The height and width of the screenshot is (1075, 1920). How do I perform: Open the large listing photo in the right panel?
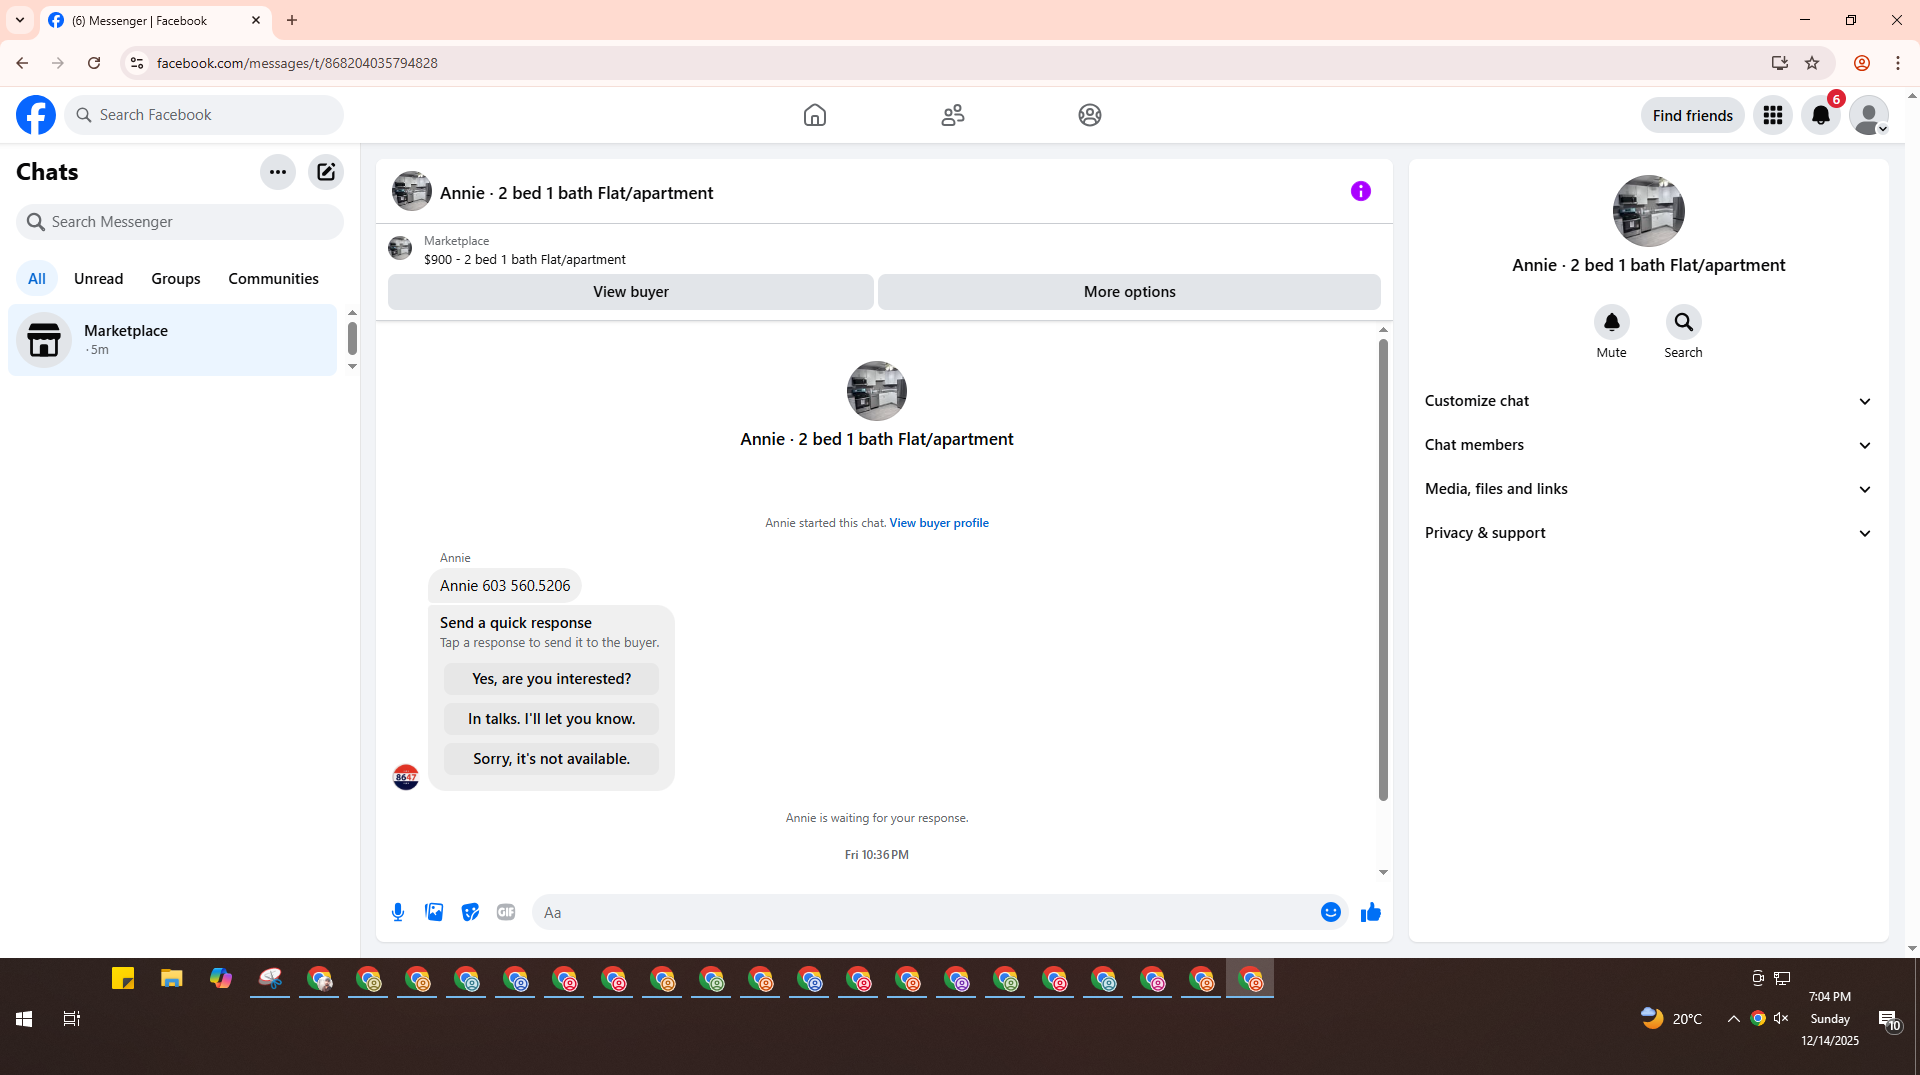pos(1649,211)
